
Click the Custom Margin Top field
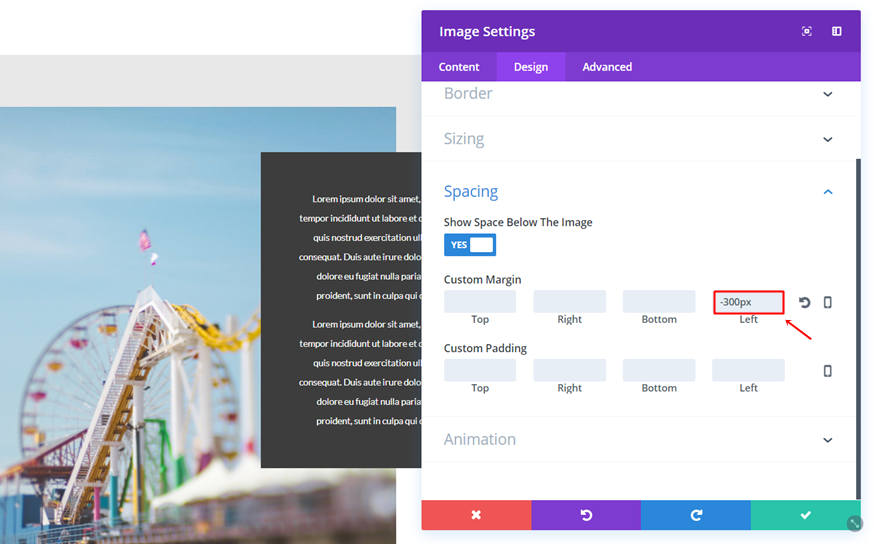click(x=480, y=302)
